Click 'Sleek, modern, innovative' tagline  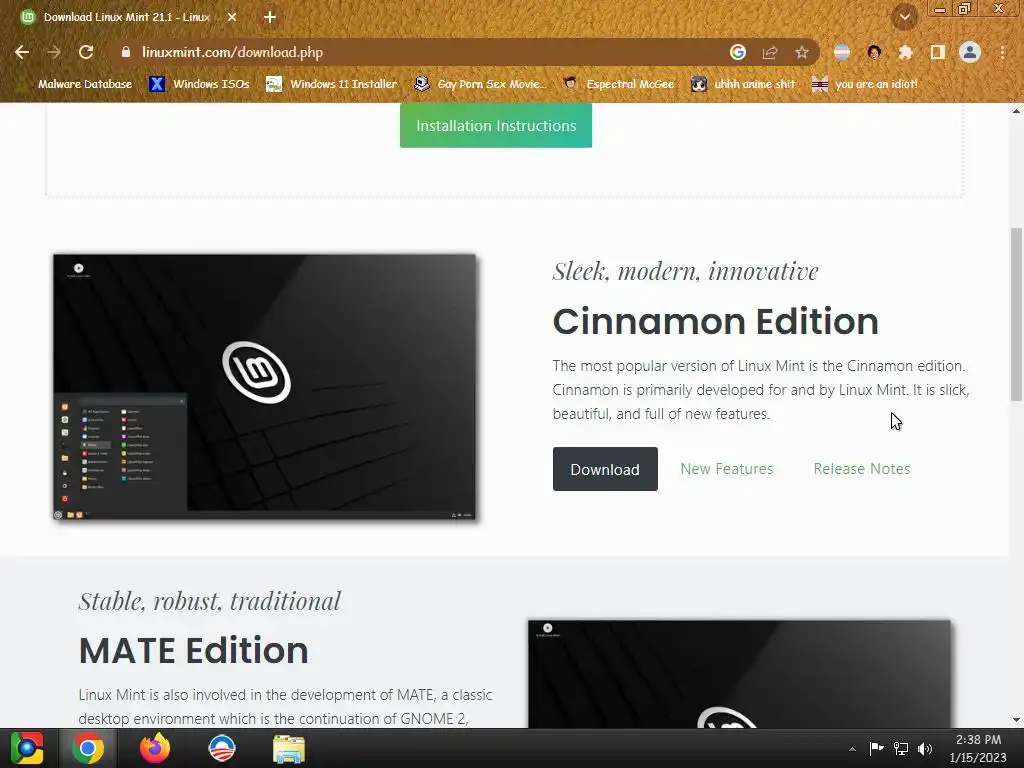[685, 271]
